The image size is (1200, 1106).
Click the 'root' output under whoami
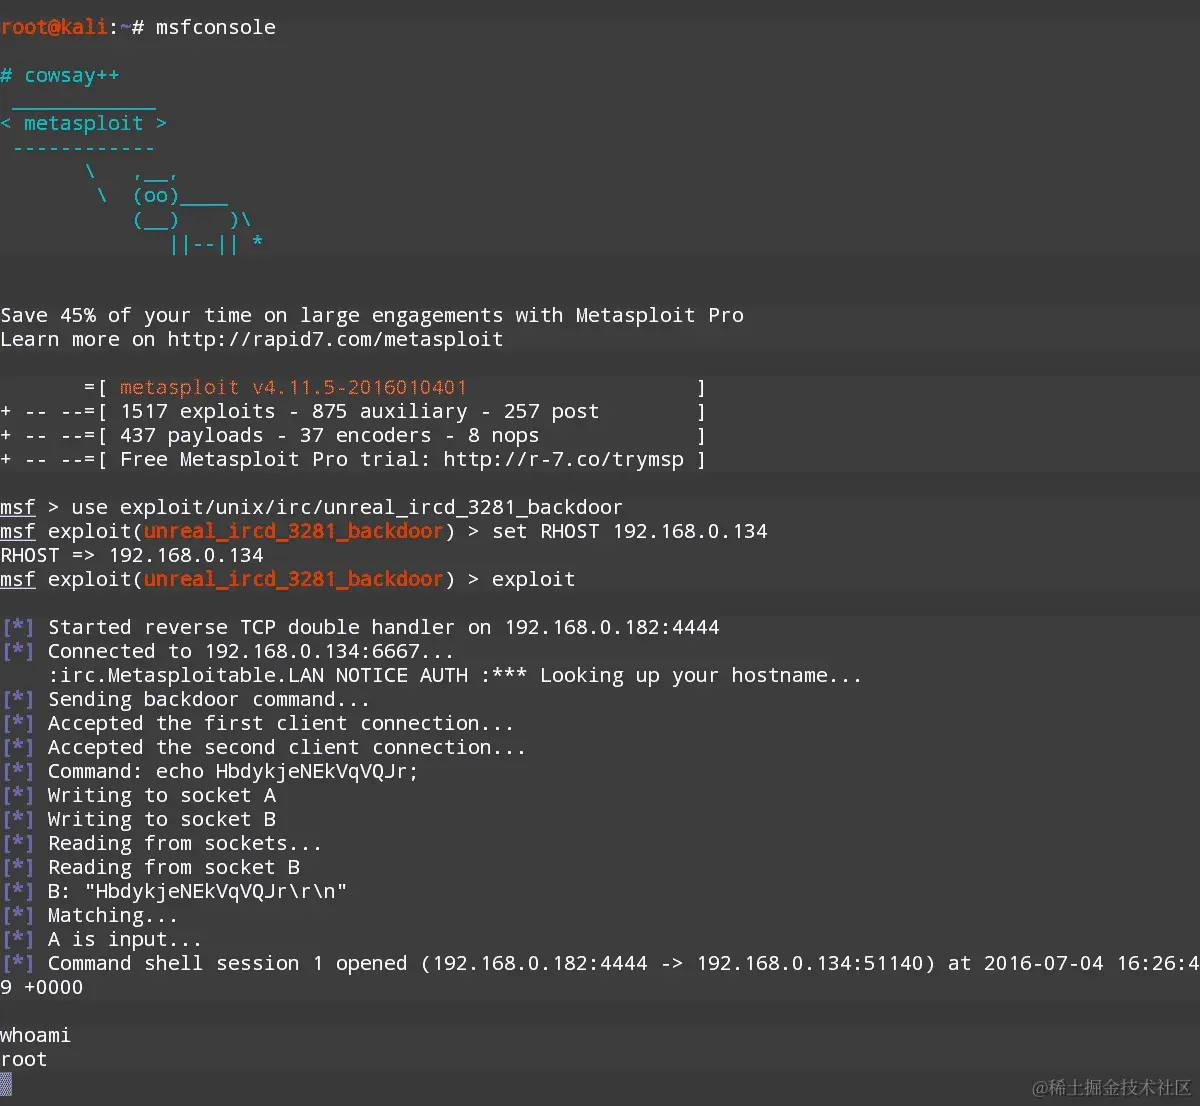click(24, 1059)
